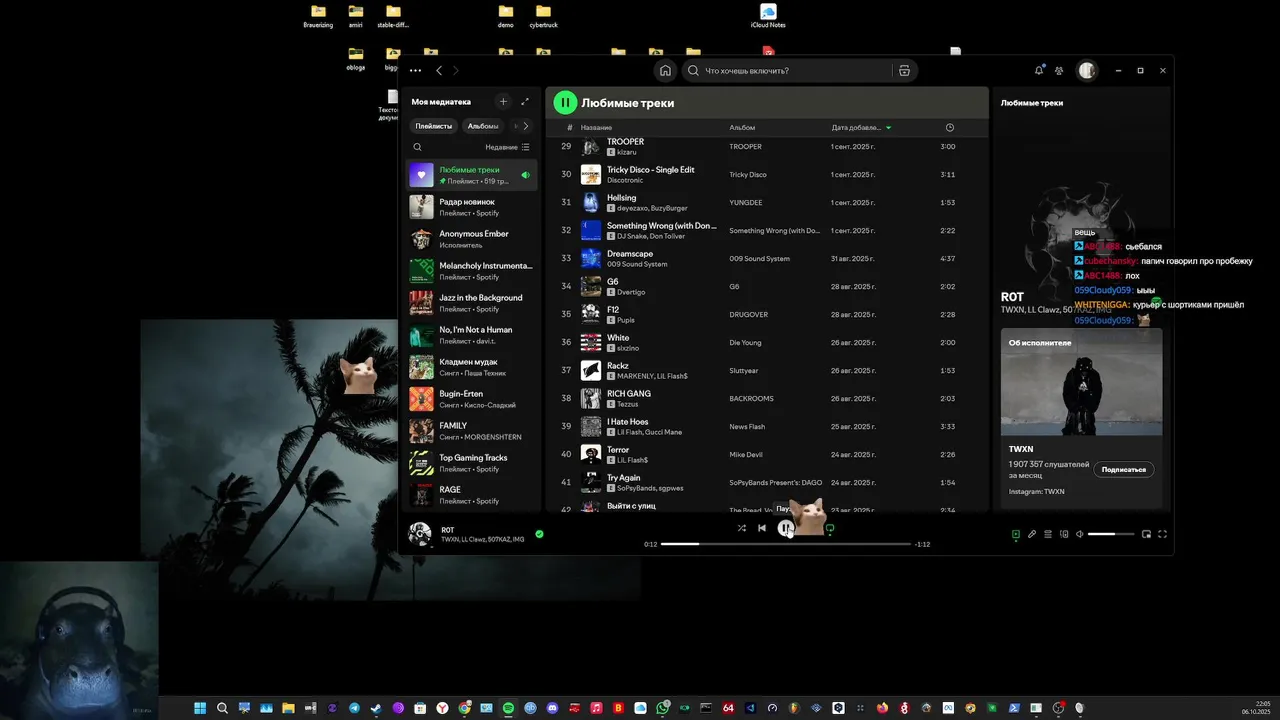Open Jazz in the Background playlist
Viewport: 1280px width, 720px height.
pyautogui.click(x=472, y=303)
